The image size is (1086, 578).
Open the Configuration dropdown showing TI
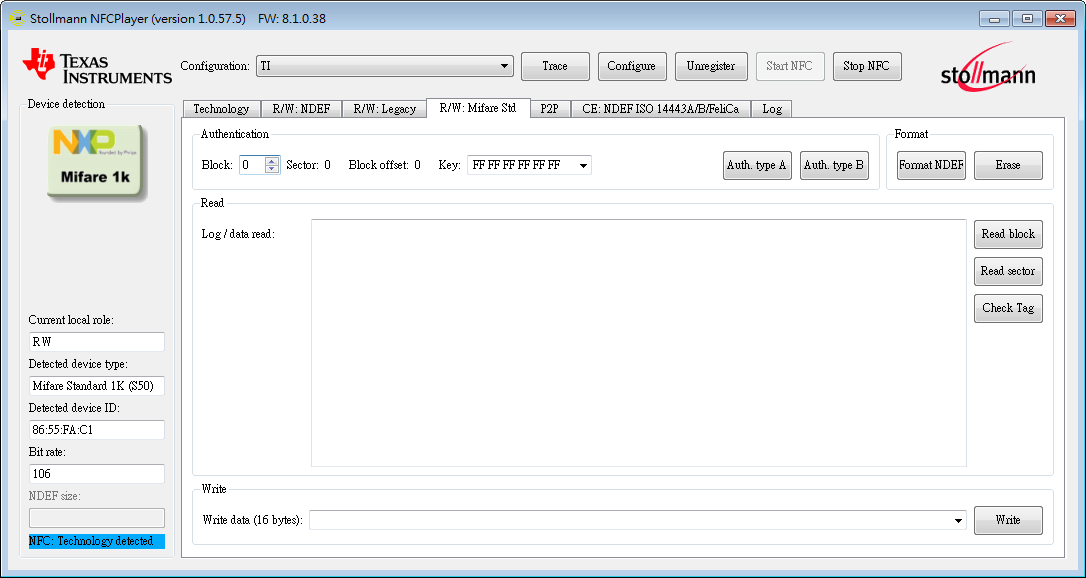[384, 66]
